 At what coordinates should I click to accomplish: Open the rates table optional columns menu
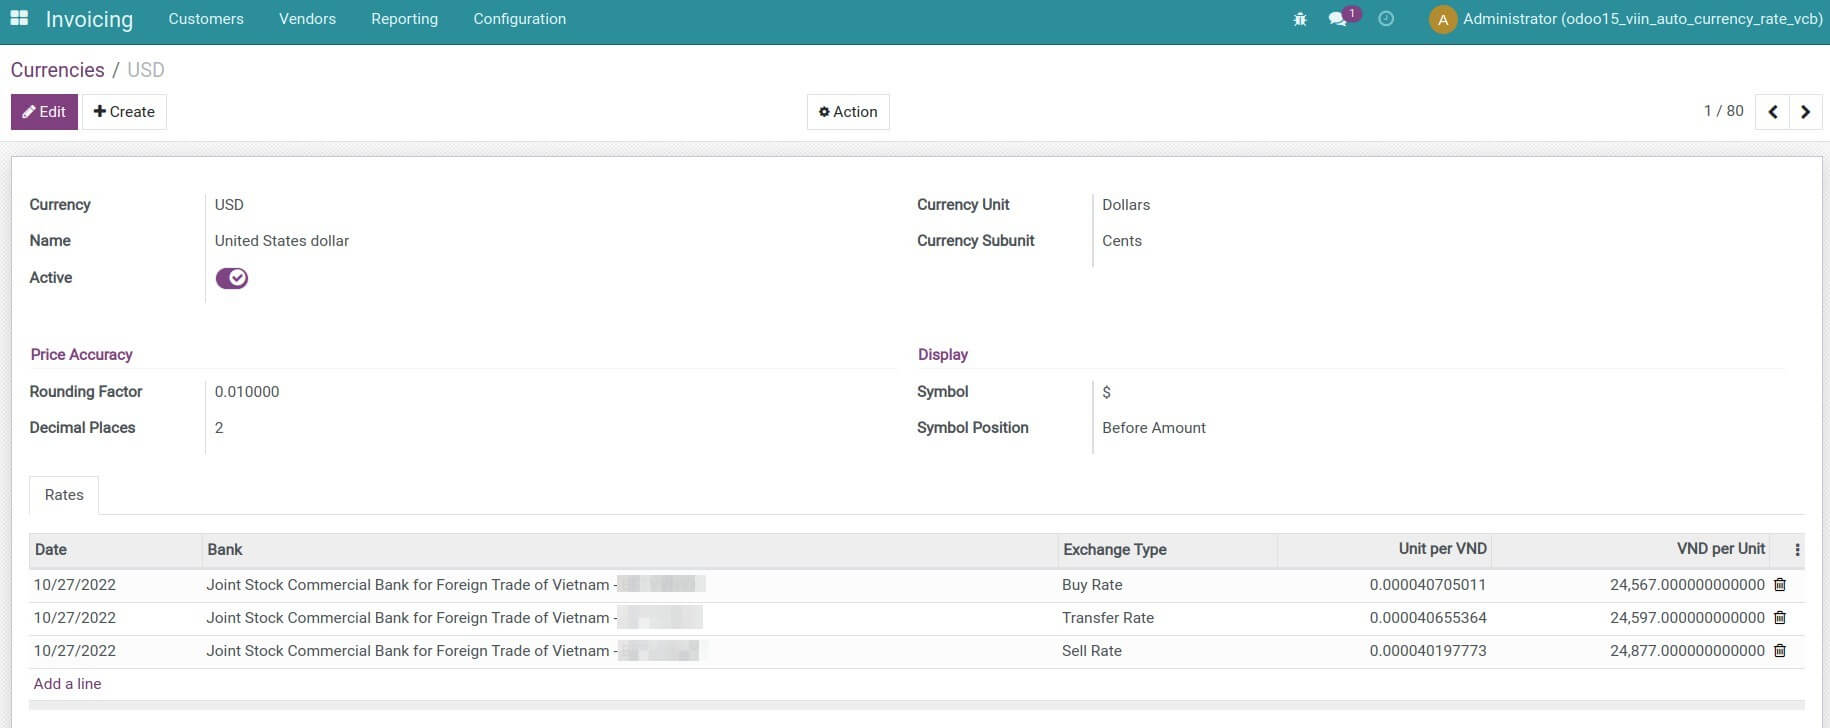(1797, 550)
